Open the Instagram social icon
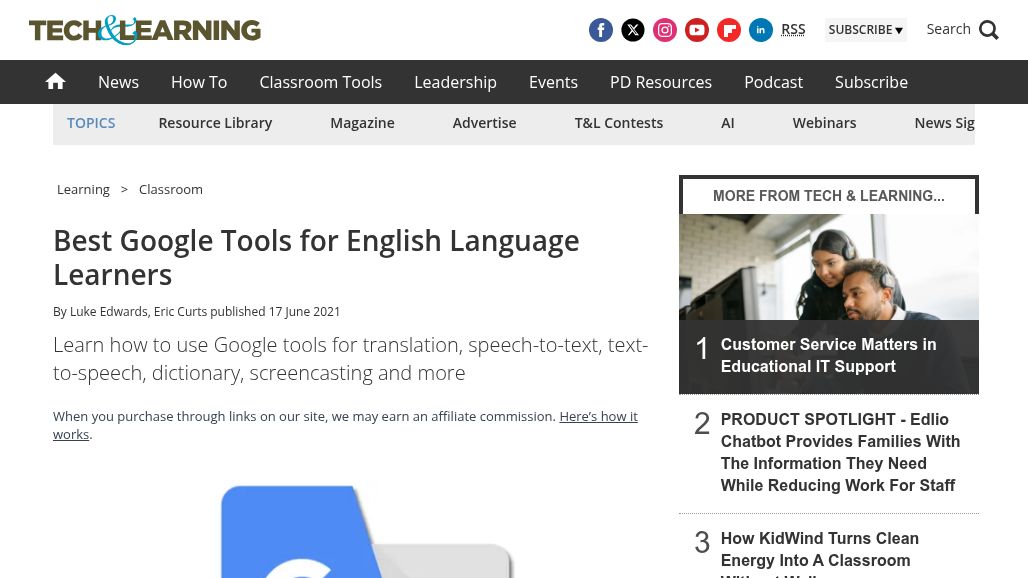Viewport: 1028px width, 578px height. tap(665, 30)
